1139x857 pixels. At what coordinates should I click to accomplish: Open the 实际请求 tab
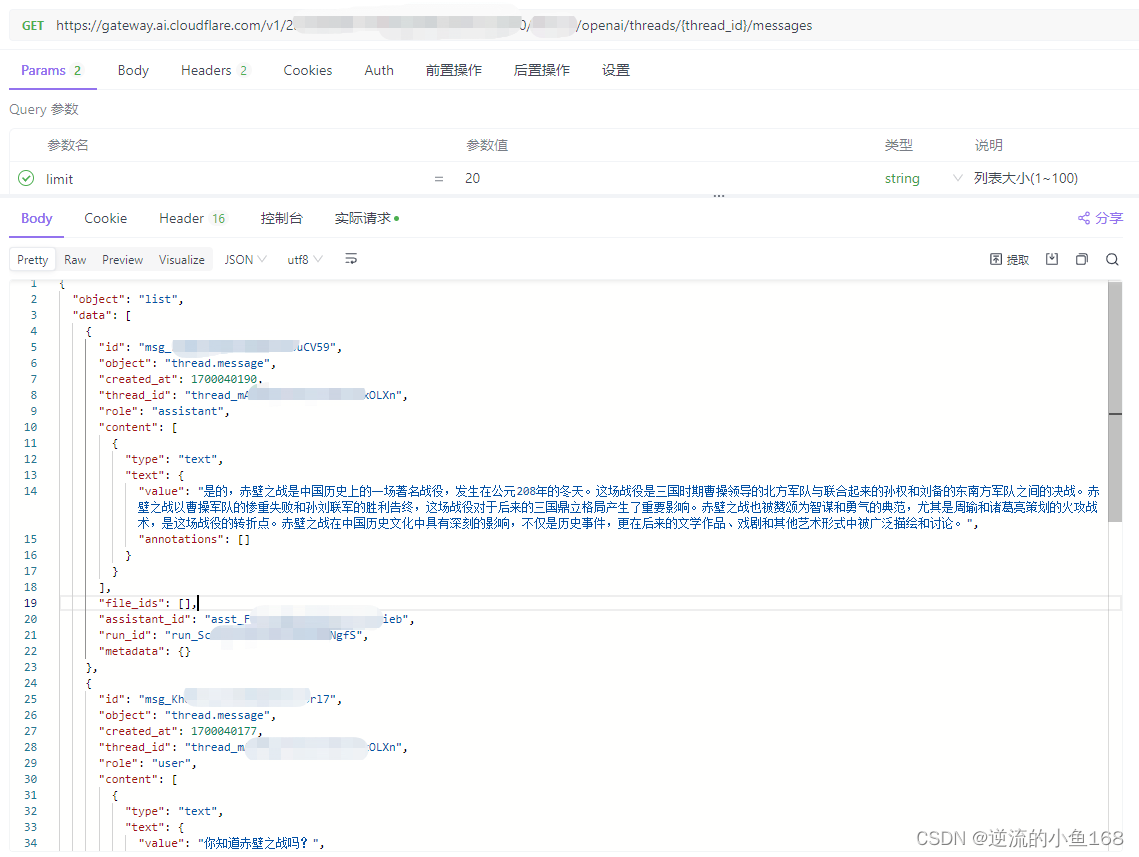click(x=366, y=218)
